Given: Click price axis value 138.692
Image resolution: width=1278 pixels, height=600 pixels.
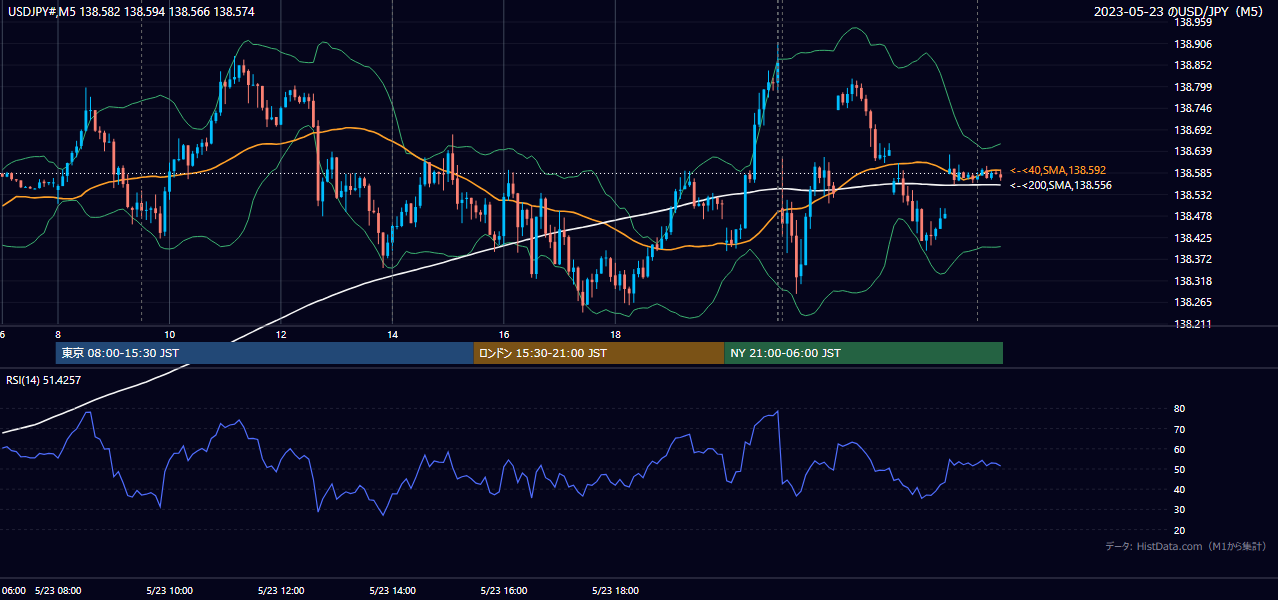Looking at the screenshot, I should [1191, 130].
